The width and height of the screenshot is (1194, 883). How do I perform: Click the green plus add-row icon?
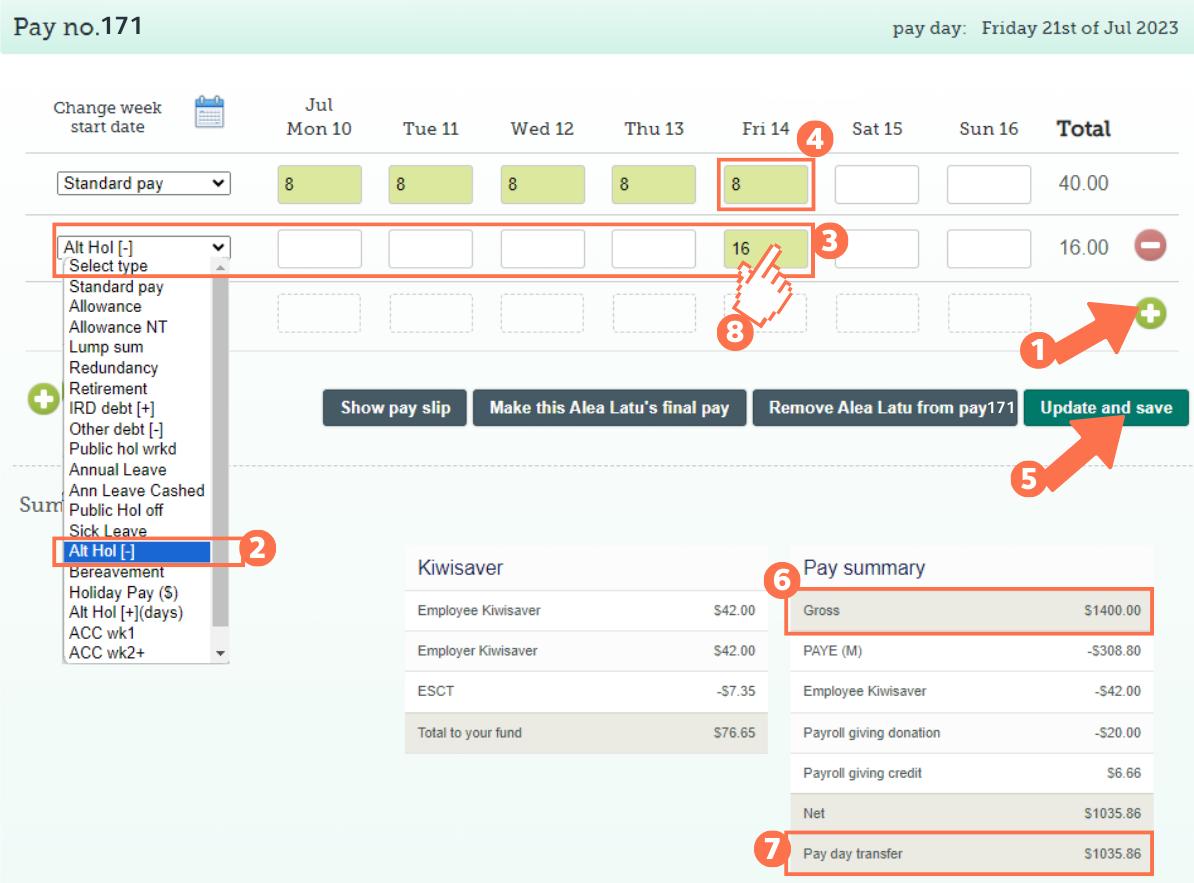[1150, 313]
